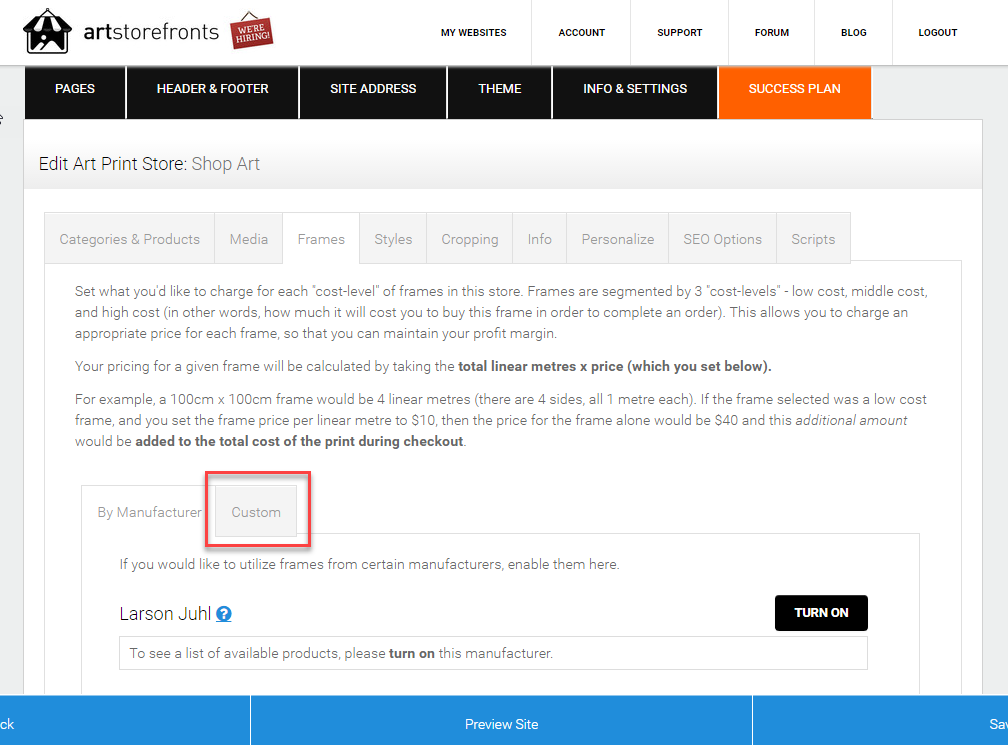This screenshot has width=1008, height=745.
Task: Open the My Websites link
Action: [x=474, y=33]
